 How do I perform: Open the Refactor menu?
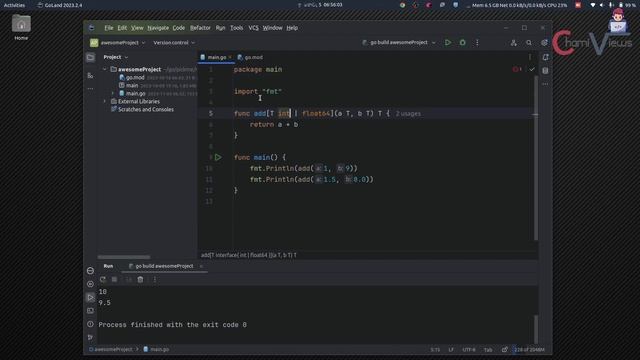pos(200,28)
